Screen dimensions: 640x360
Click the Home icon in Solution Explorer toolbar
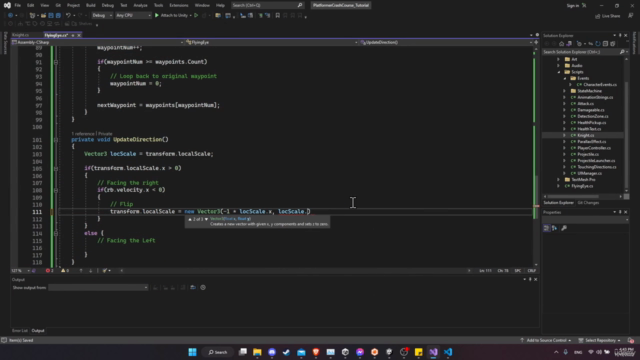[x=562, y=44]
